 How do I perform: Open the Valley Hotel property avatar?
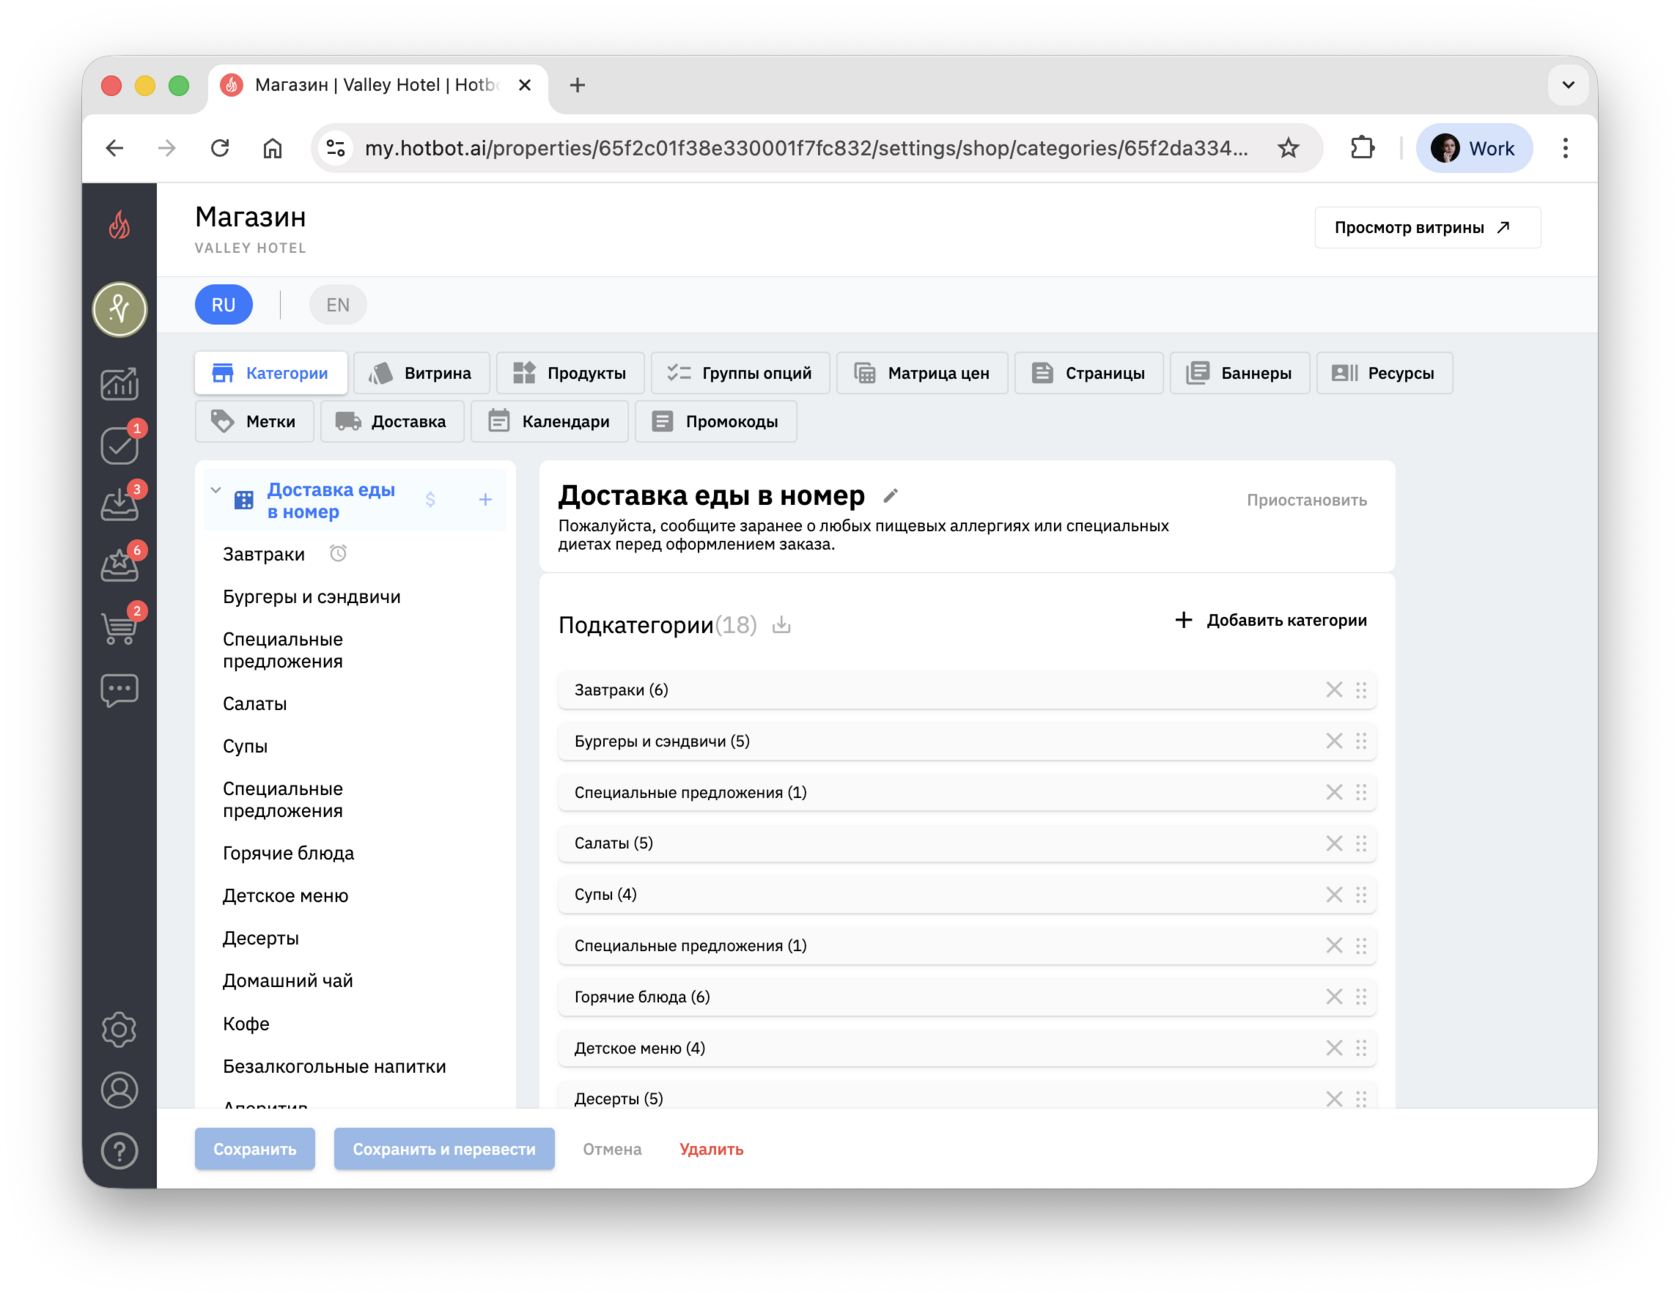coord(119,309)
